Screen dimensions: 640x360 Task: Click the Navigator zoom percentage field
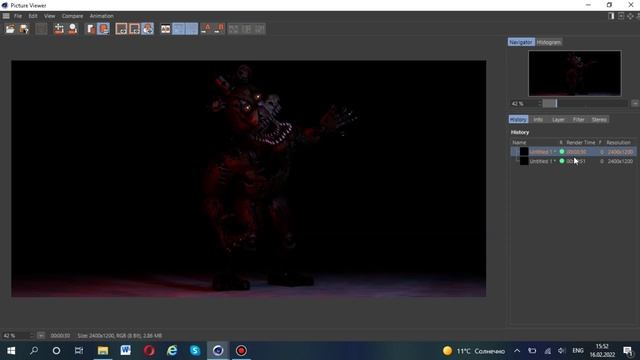pyautogui.click(x=524, y=104)
